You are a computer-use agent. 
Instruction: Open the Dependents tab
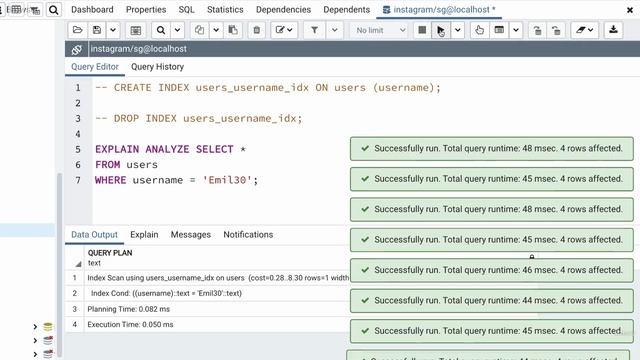tap(347, 9)
